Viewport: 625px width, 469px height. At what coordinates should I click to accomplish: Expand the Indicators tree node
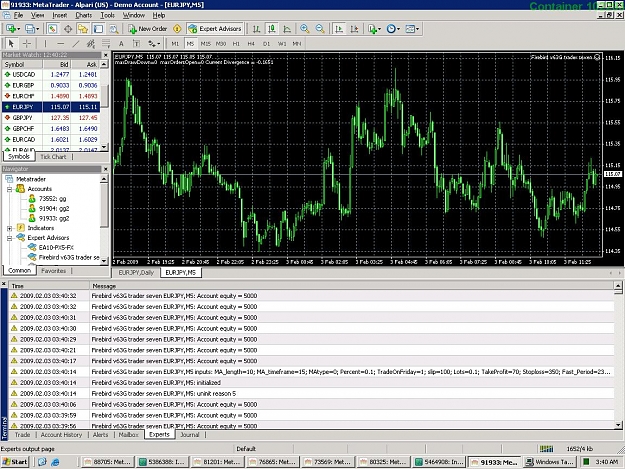(x=10, y=228)
